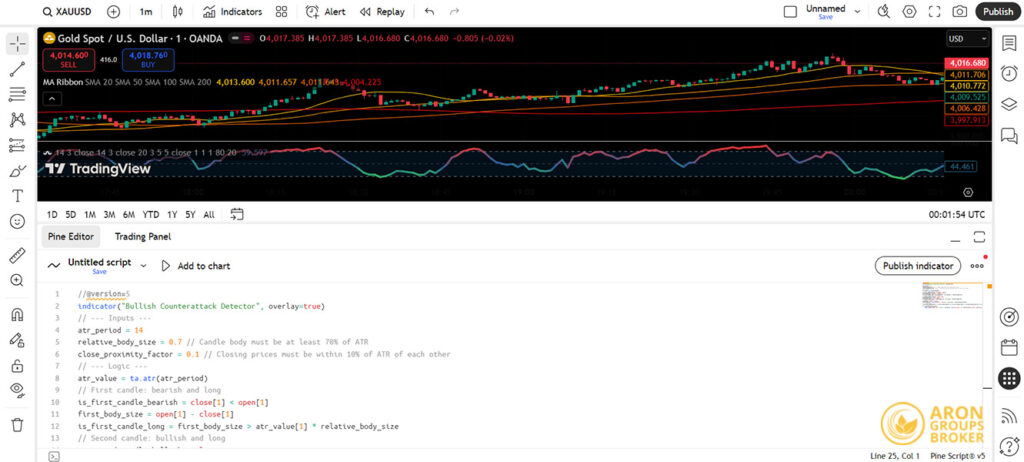Image resolution: width=1024 pixels, height=462 pixels.
Task: Switch to the Trading Panel tab
Action: pyautogui.click(x=142, y=237)
